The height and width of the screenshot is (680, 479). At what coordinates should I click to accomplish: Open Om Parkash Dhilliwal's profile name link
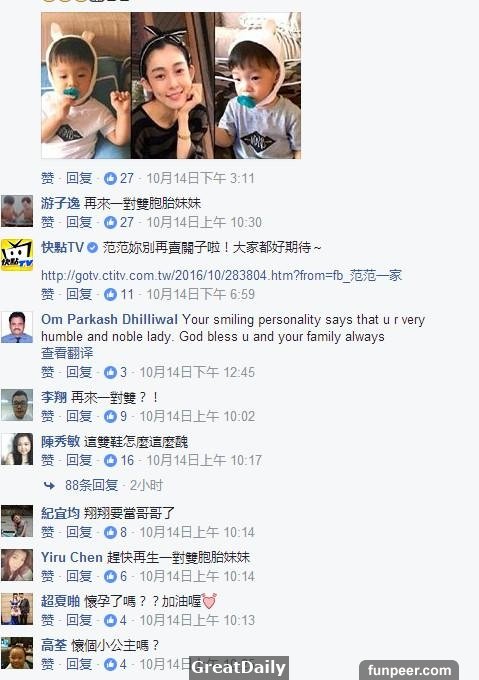pyautogui.click(x=109, y=320)
